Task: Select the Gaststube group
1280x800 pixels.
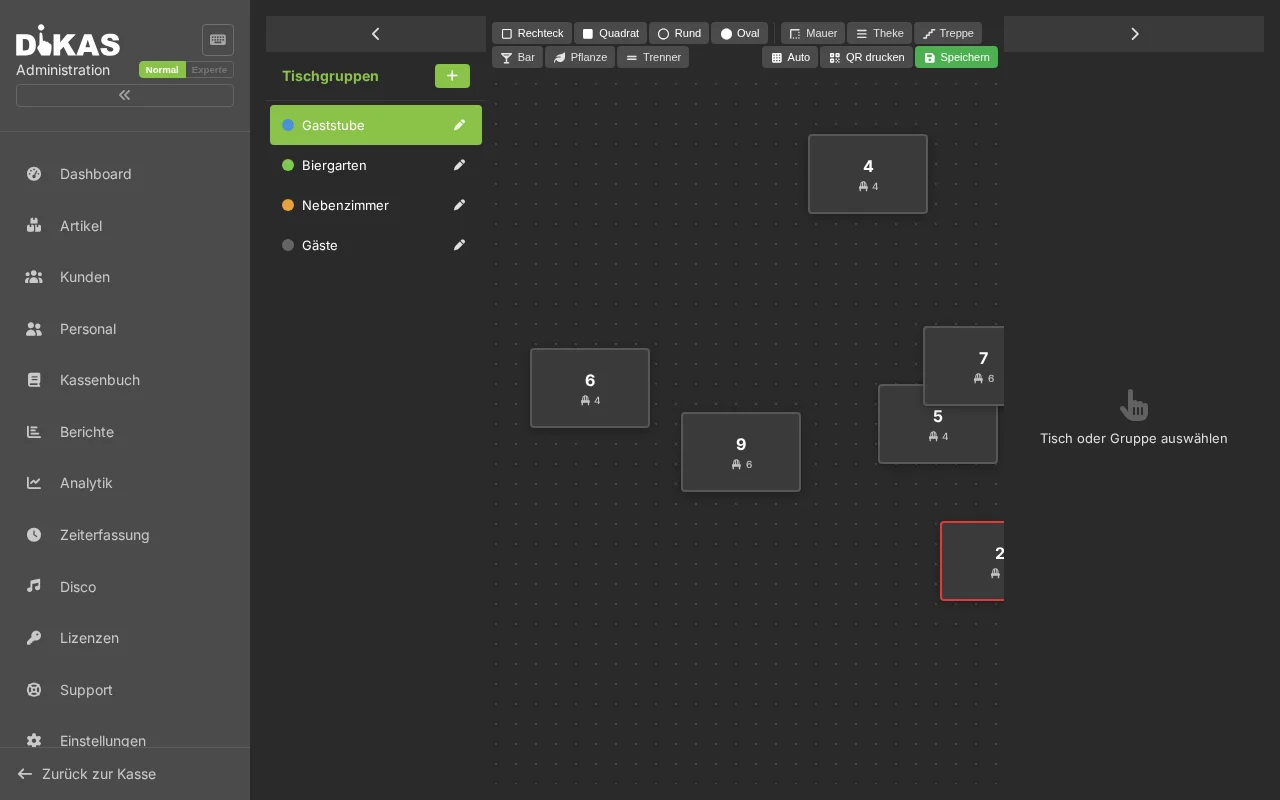Action: 376,125
